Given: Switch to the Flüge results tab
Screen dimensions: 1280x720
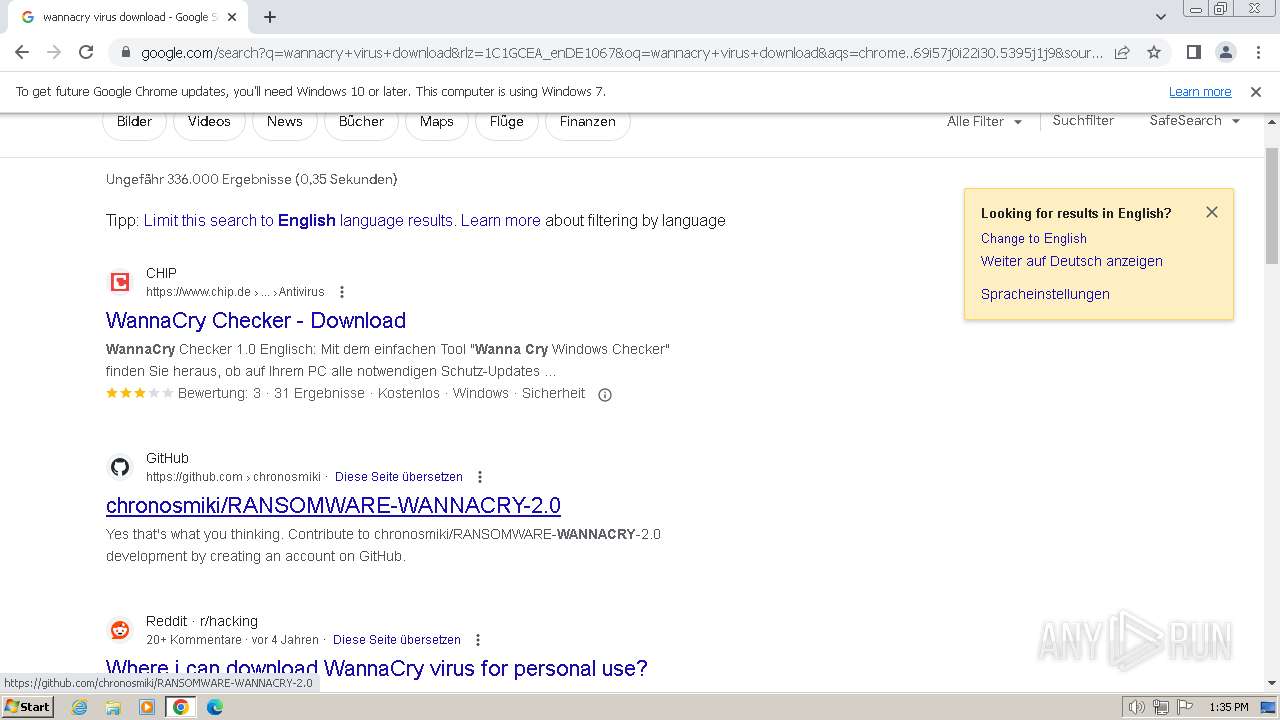Looking at the screenshot, I should (506, 121).
